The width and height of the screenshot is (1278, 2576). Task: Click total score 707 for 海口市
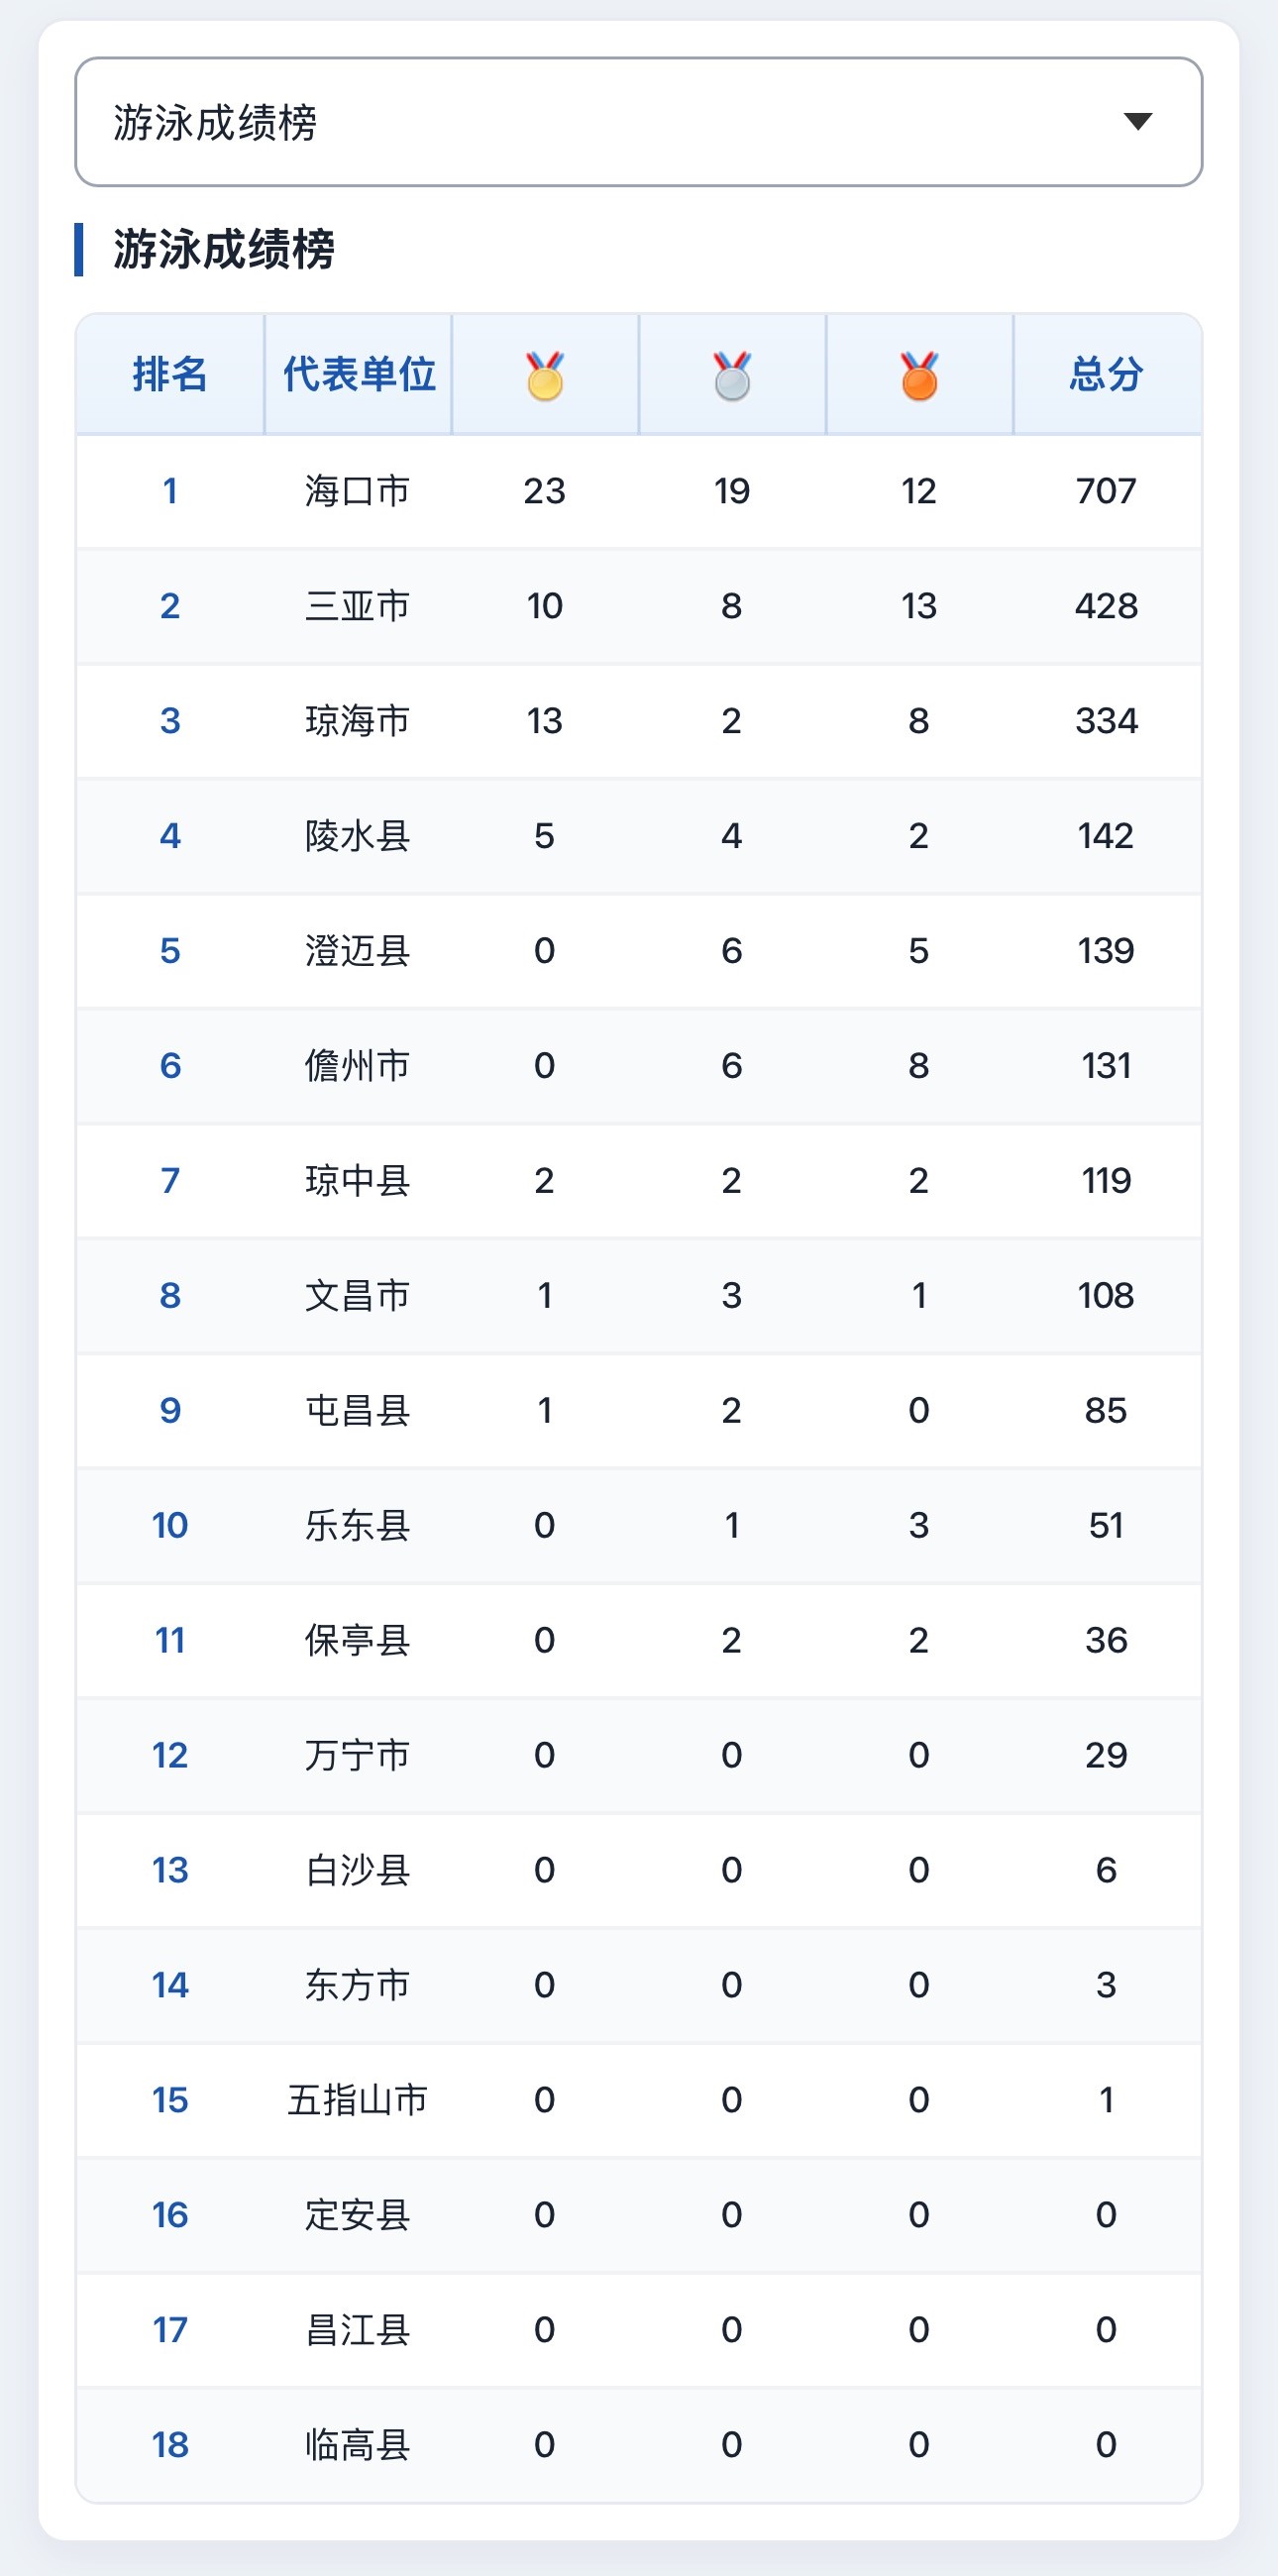pos(1106,491)
